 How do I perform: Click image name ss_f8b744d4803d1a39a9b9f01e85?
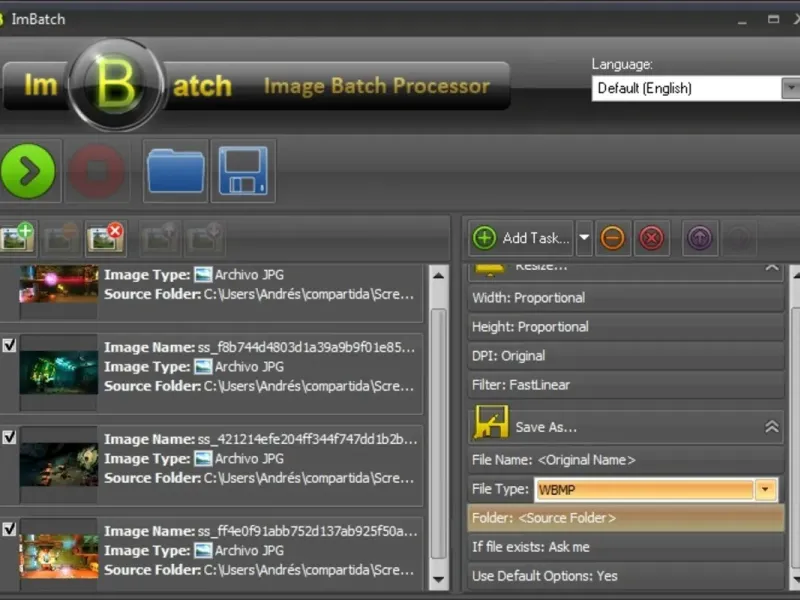click(x=306, y=347)
